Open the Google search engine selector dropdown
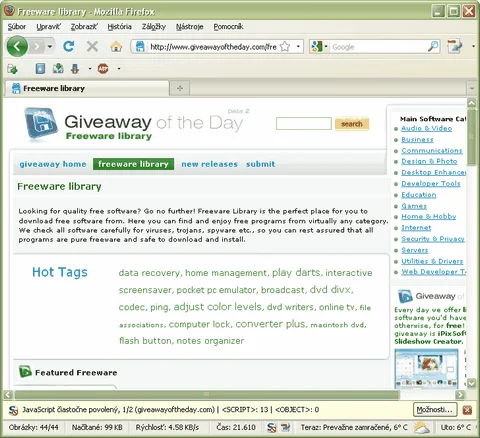Screen dimensions: 480x438 (319, 47)
